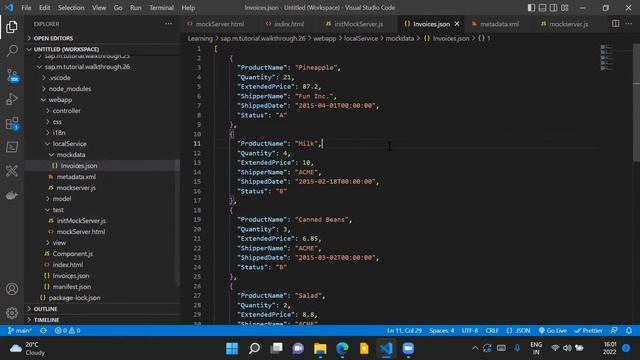Open Microsoft Edge from the taskbar
The width and height of the screenshot is (640, 360).
[342, 348]
